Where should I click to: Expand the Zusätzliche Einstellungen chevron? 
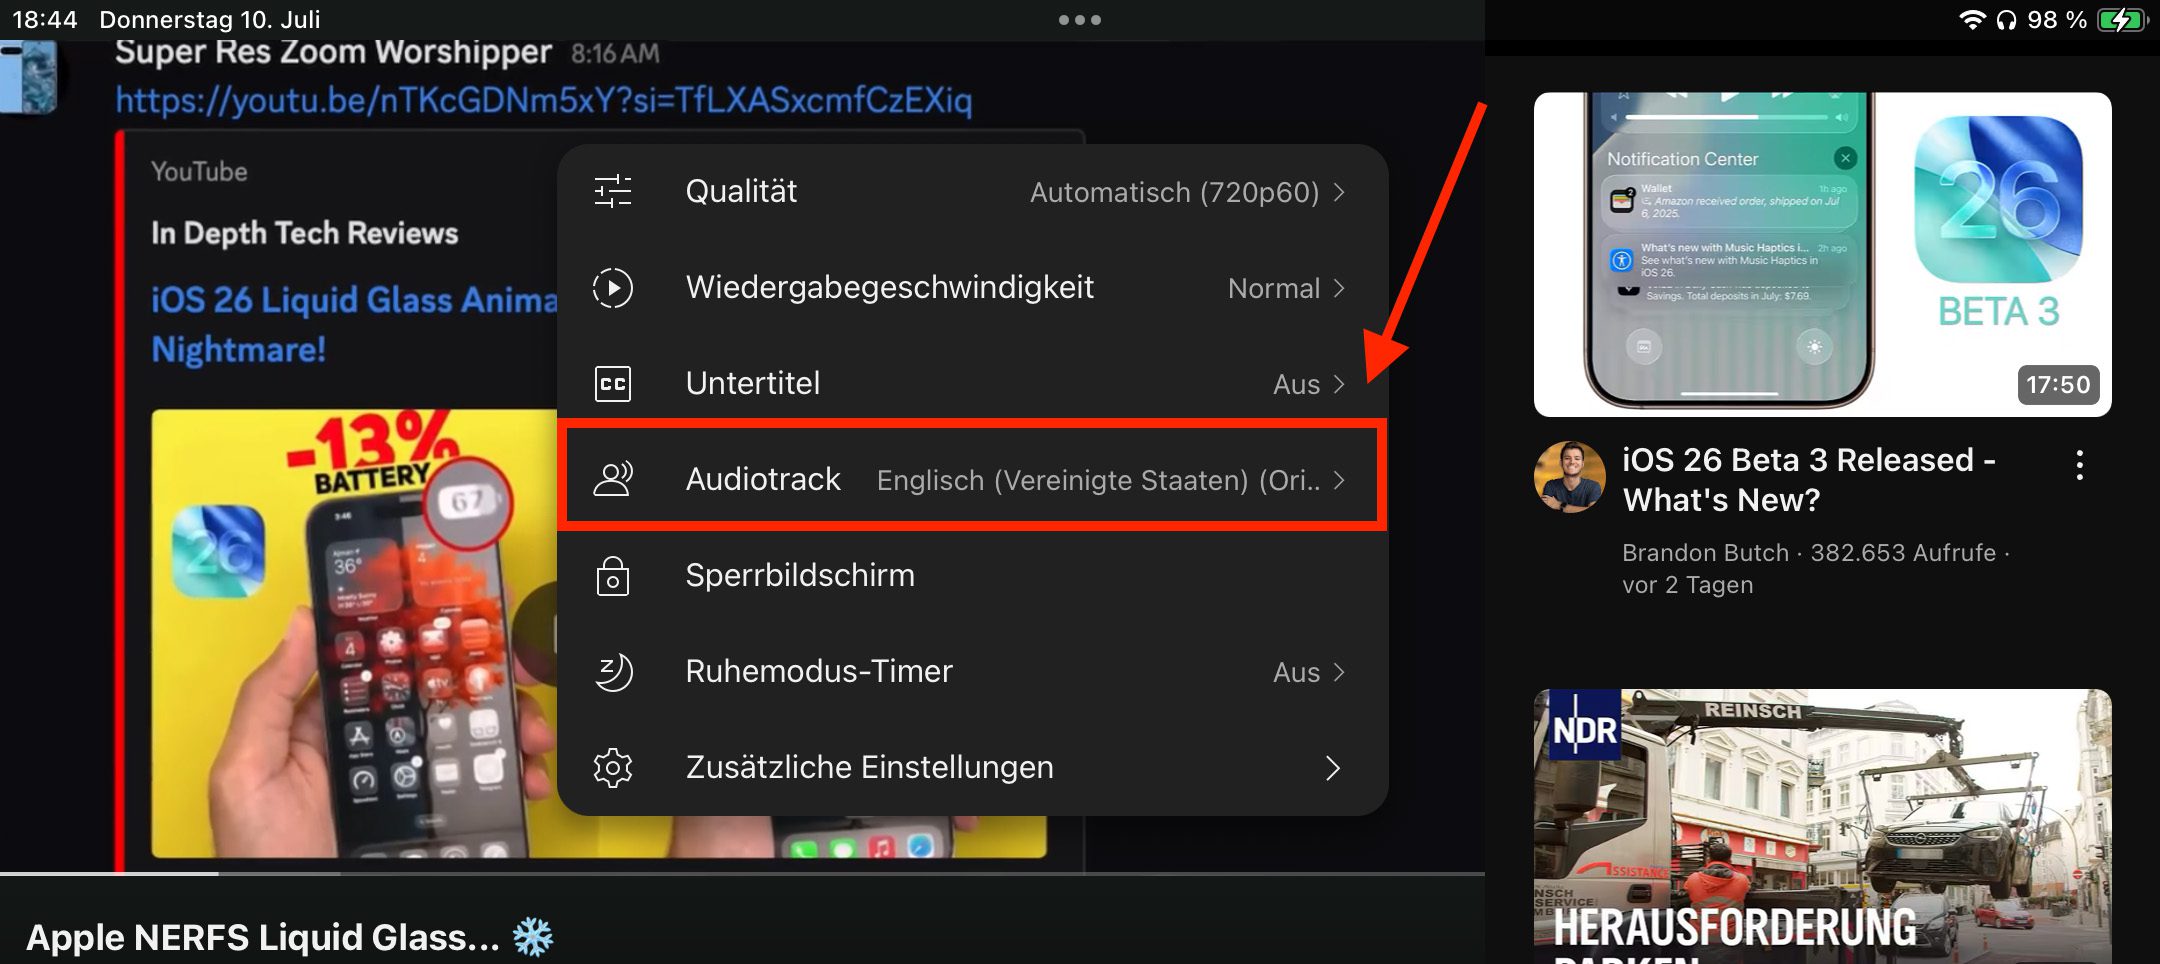(x=1332, y=768)
